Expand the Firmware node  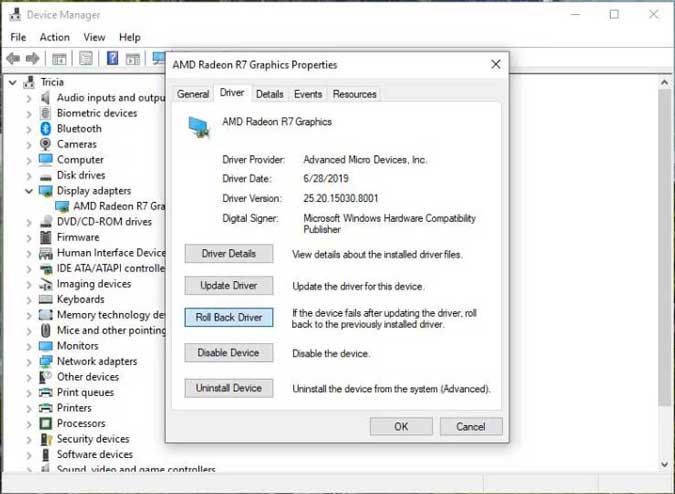[29, 238]
